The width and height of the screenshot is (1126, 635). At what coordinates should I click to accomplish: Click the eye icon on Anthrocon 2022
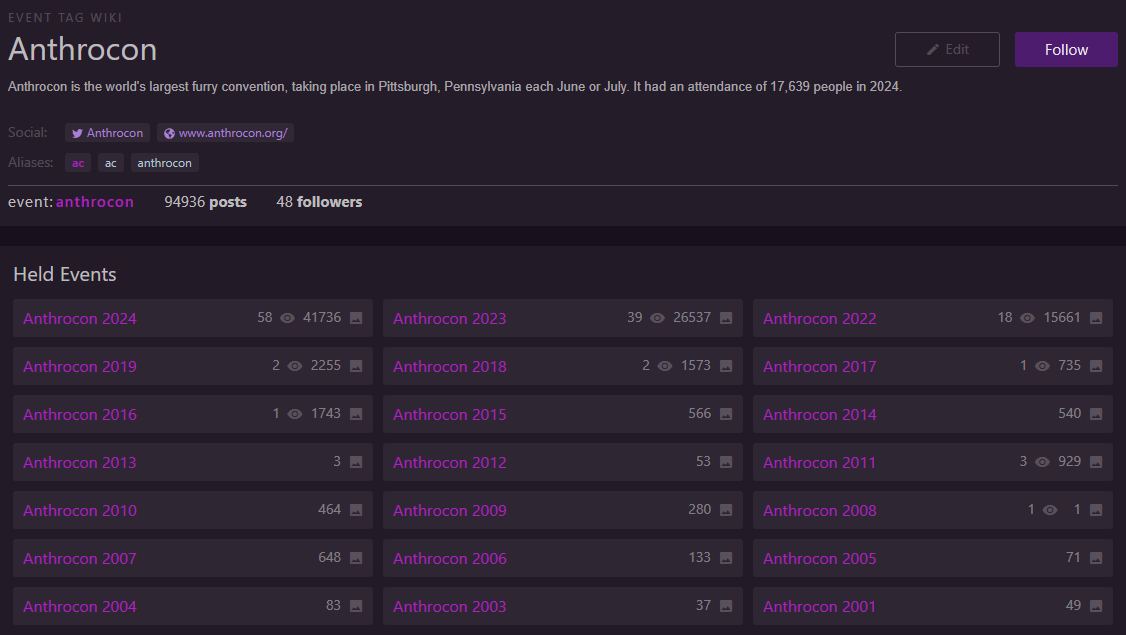coord(1028,318)
